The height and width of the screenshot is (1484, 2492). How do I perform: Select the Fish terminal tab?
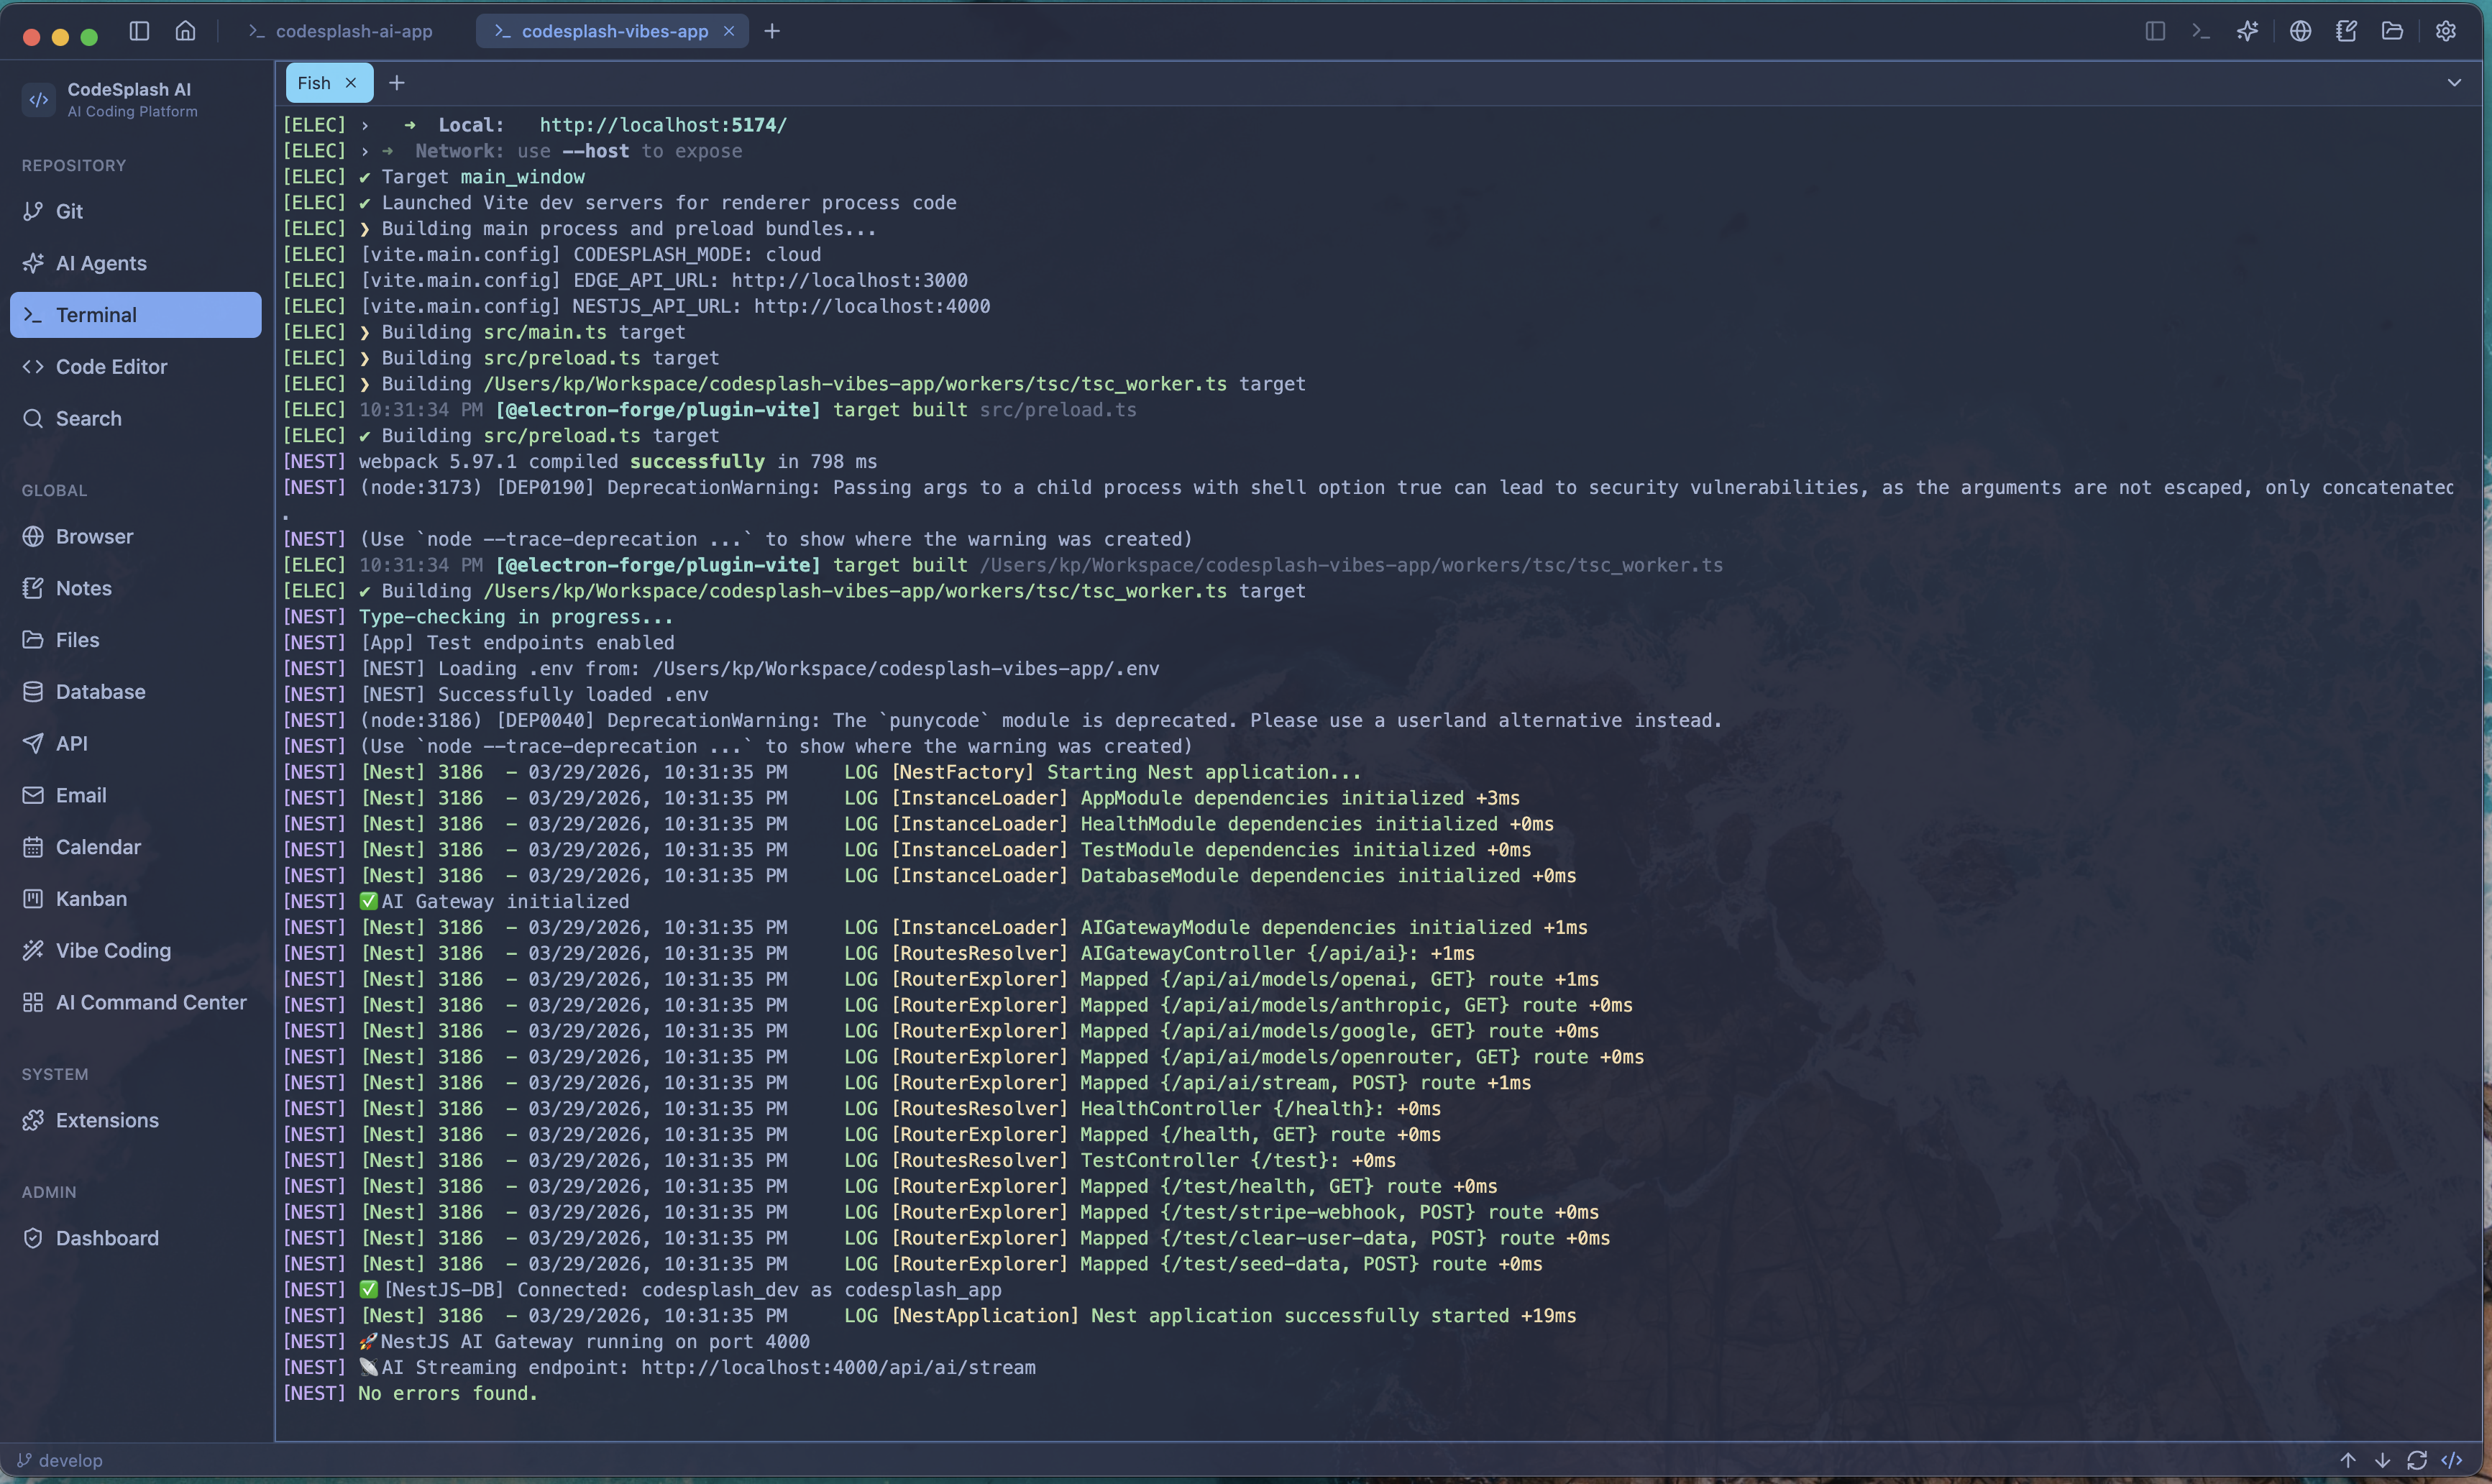click(x=313, y=82)
